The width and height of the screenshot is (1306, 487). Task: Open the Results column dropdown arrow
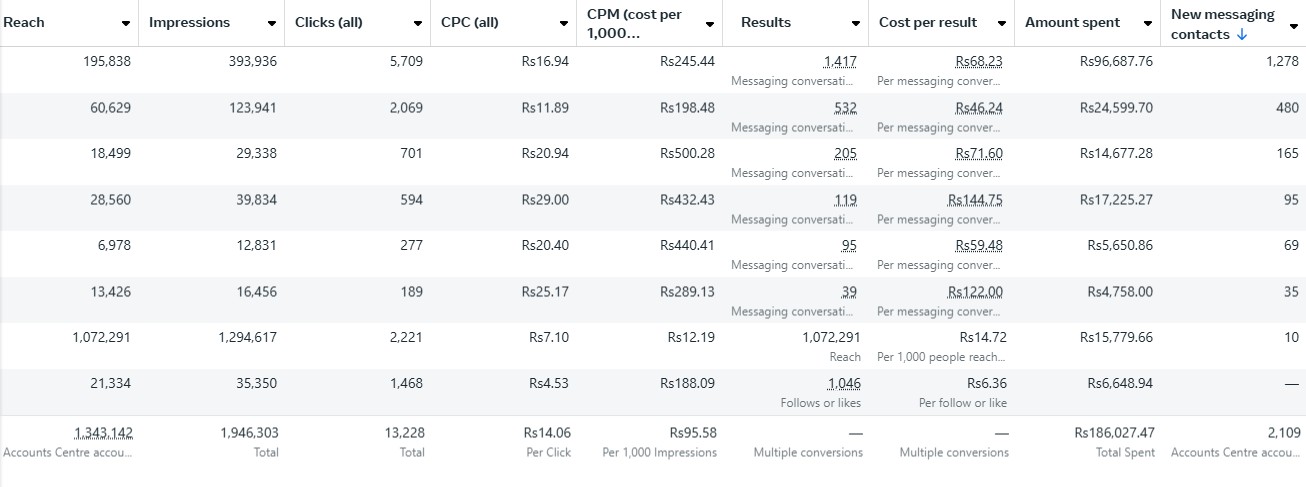[856, 23]
